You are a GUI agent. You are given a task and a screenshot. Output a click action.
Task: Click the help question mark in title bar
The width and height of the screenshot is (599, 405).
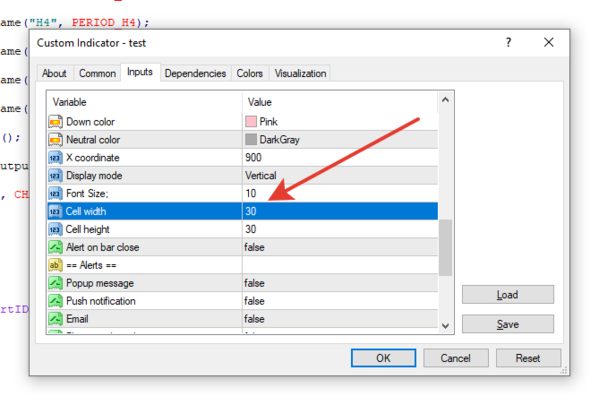[x=508, y=42]
